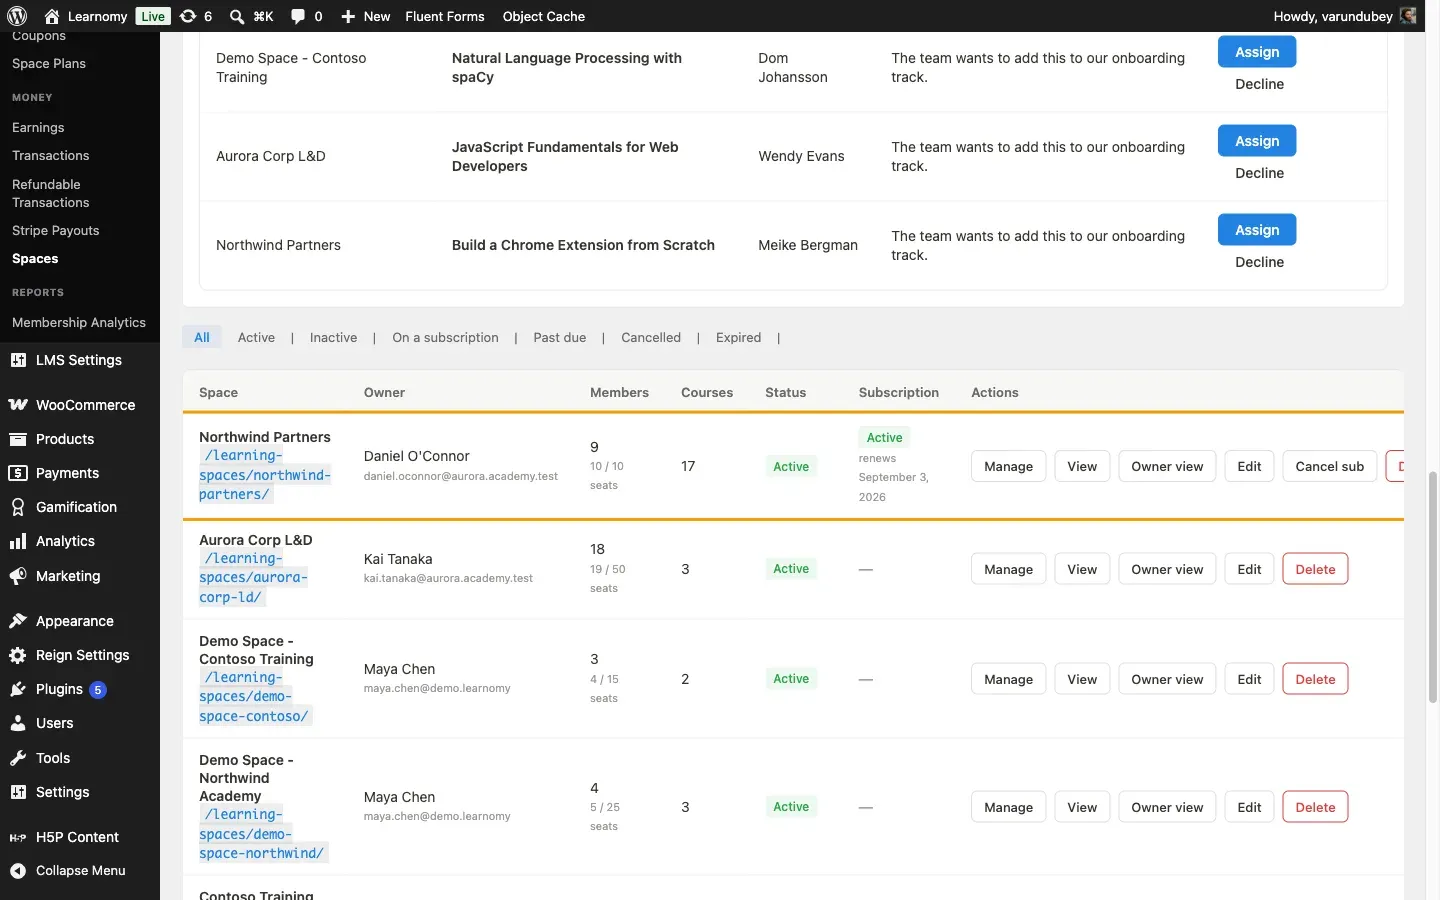The image size is (1440, 900).
Task: Click the H5P Content icon
Action: 18,837
